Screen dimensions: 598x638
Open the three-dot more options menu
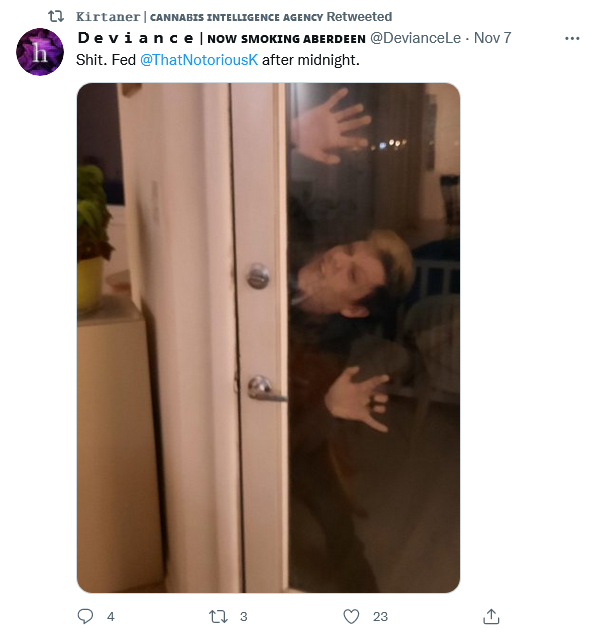point(572,38)
